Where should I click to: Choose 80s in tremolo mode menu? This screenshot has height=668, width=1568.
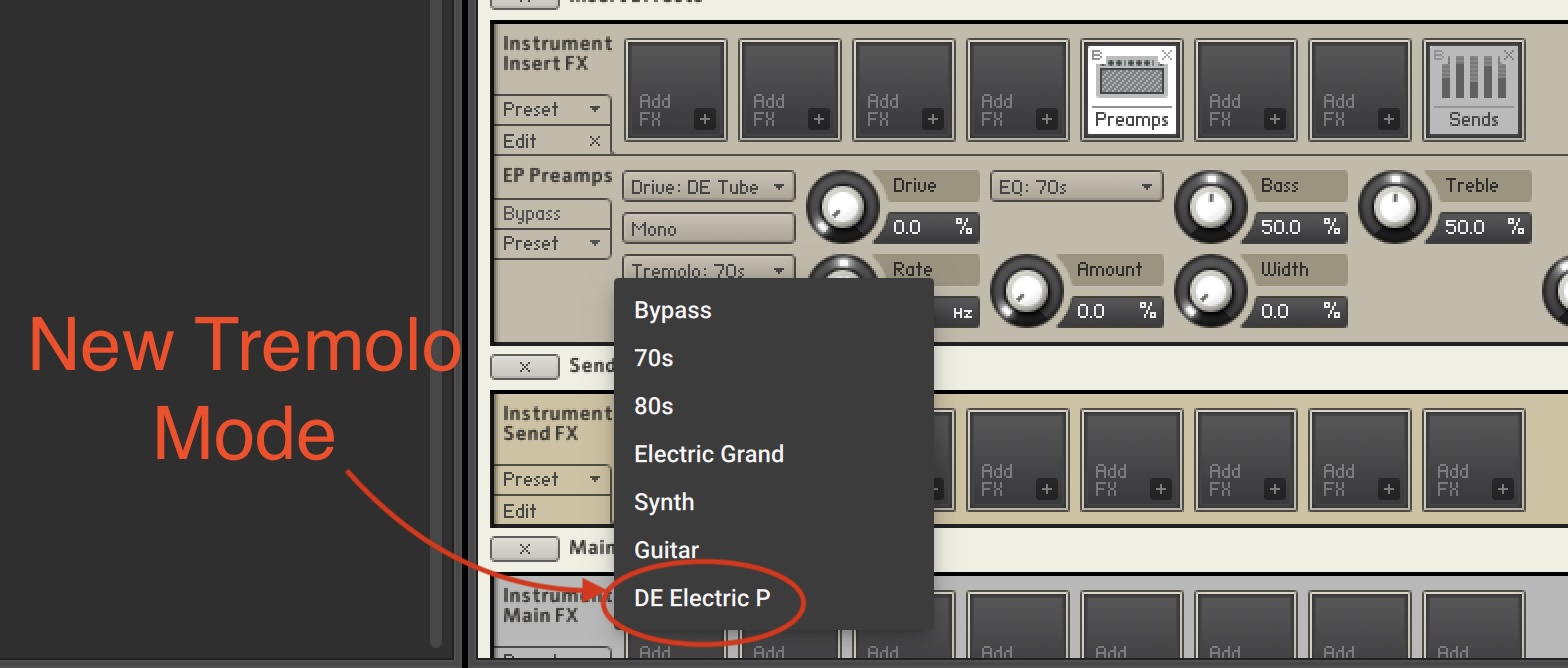773,406
